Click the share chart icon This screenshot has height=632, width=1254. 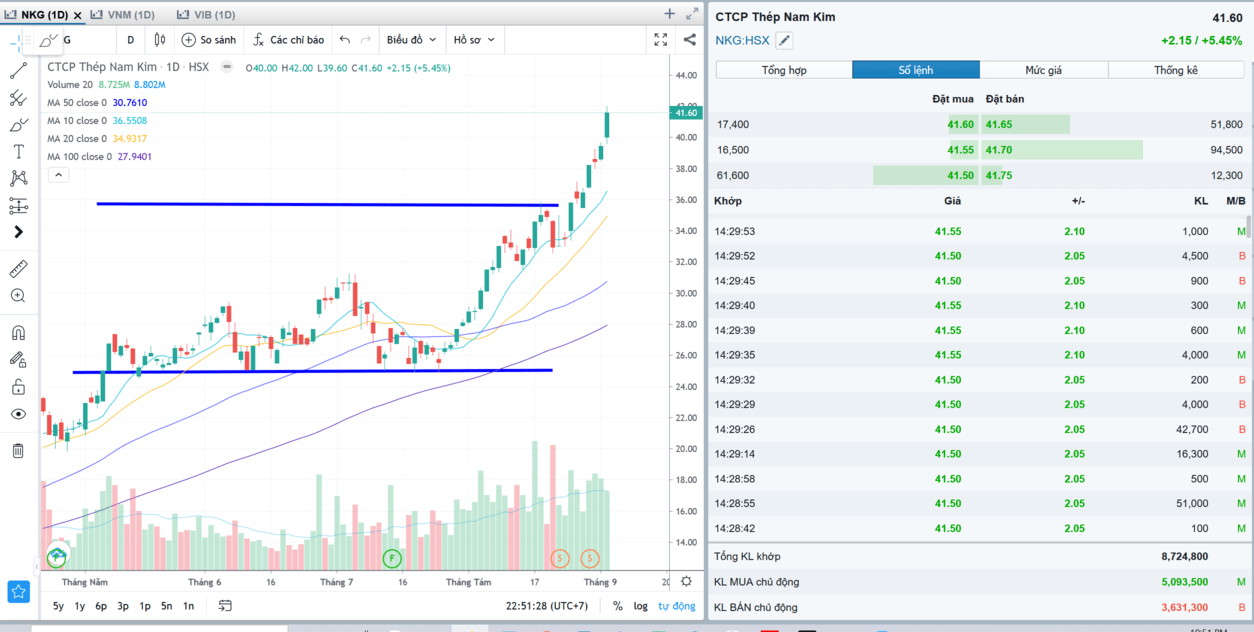[689, 40]
